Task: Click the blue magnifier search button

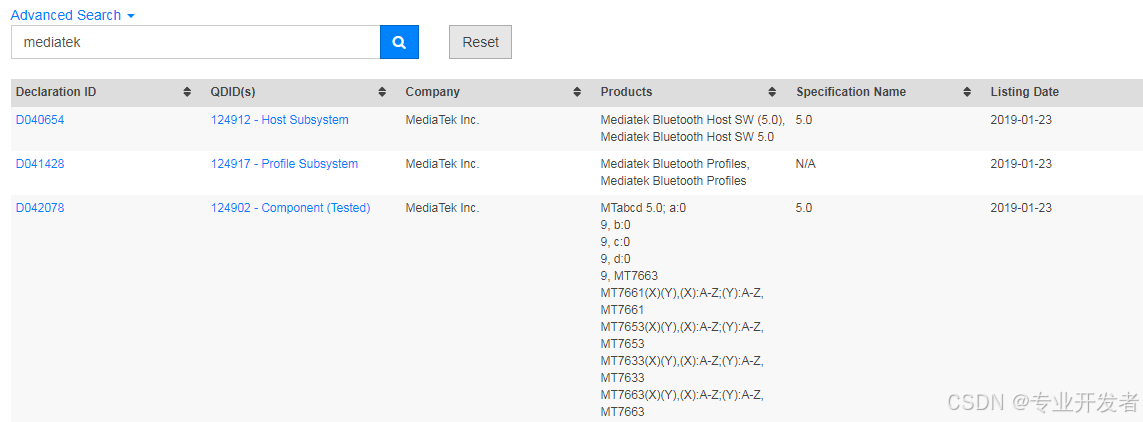Action: tap(399, 42)
